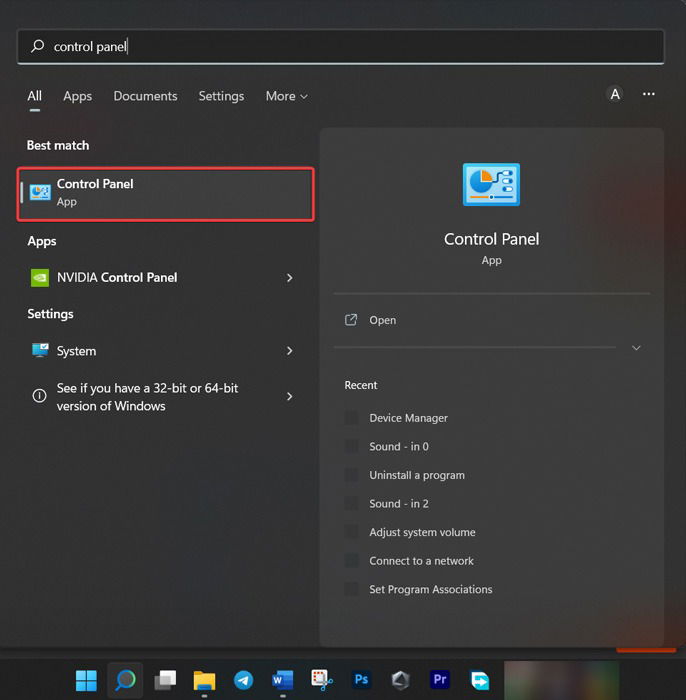Open the More filter dropdown
The image size is (686, 700).
pos(287,96)
